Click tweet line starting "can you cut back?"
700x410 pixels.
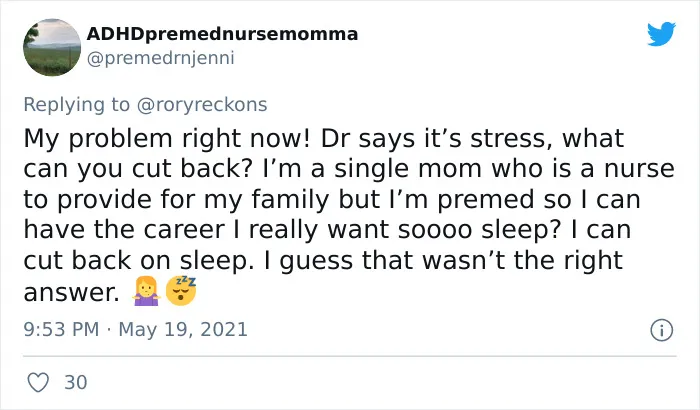click(349, 169)
